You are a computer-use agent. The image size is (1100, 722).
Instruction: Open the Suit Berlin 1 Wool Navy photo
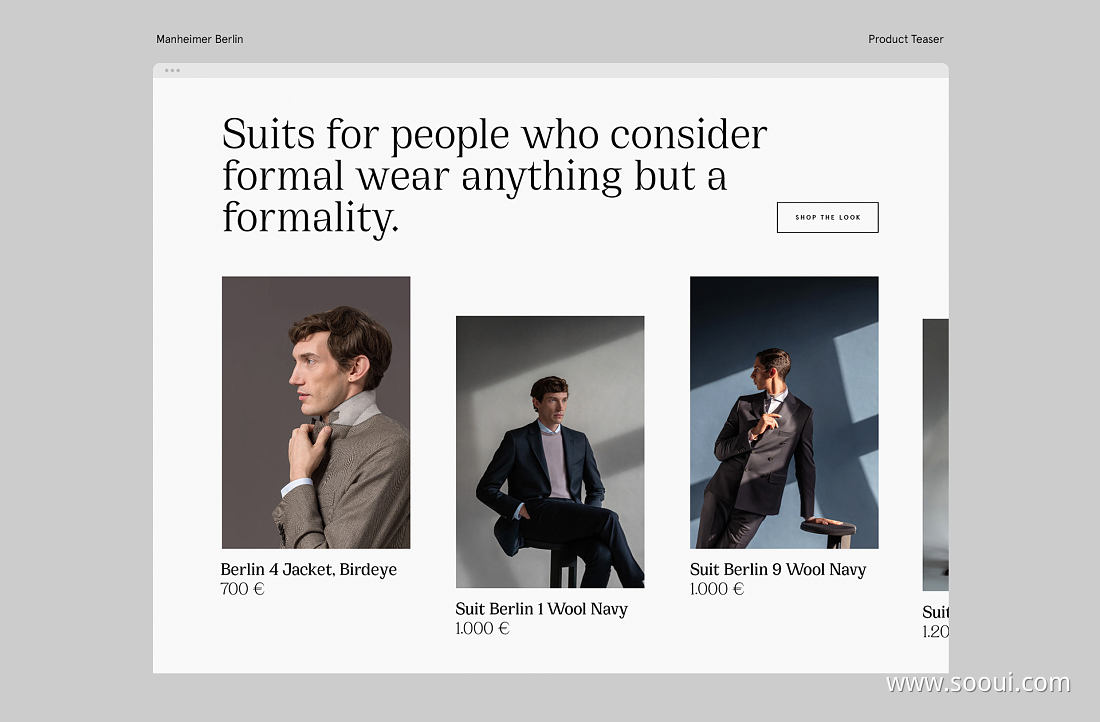[550, 452]
